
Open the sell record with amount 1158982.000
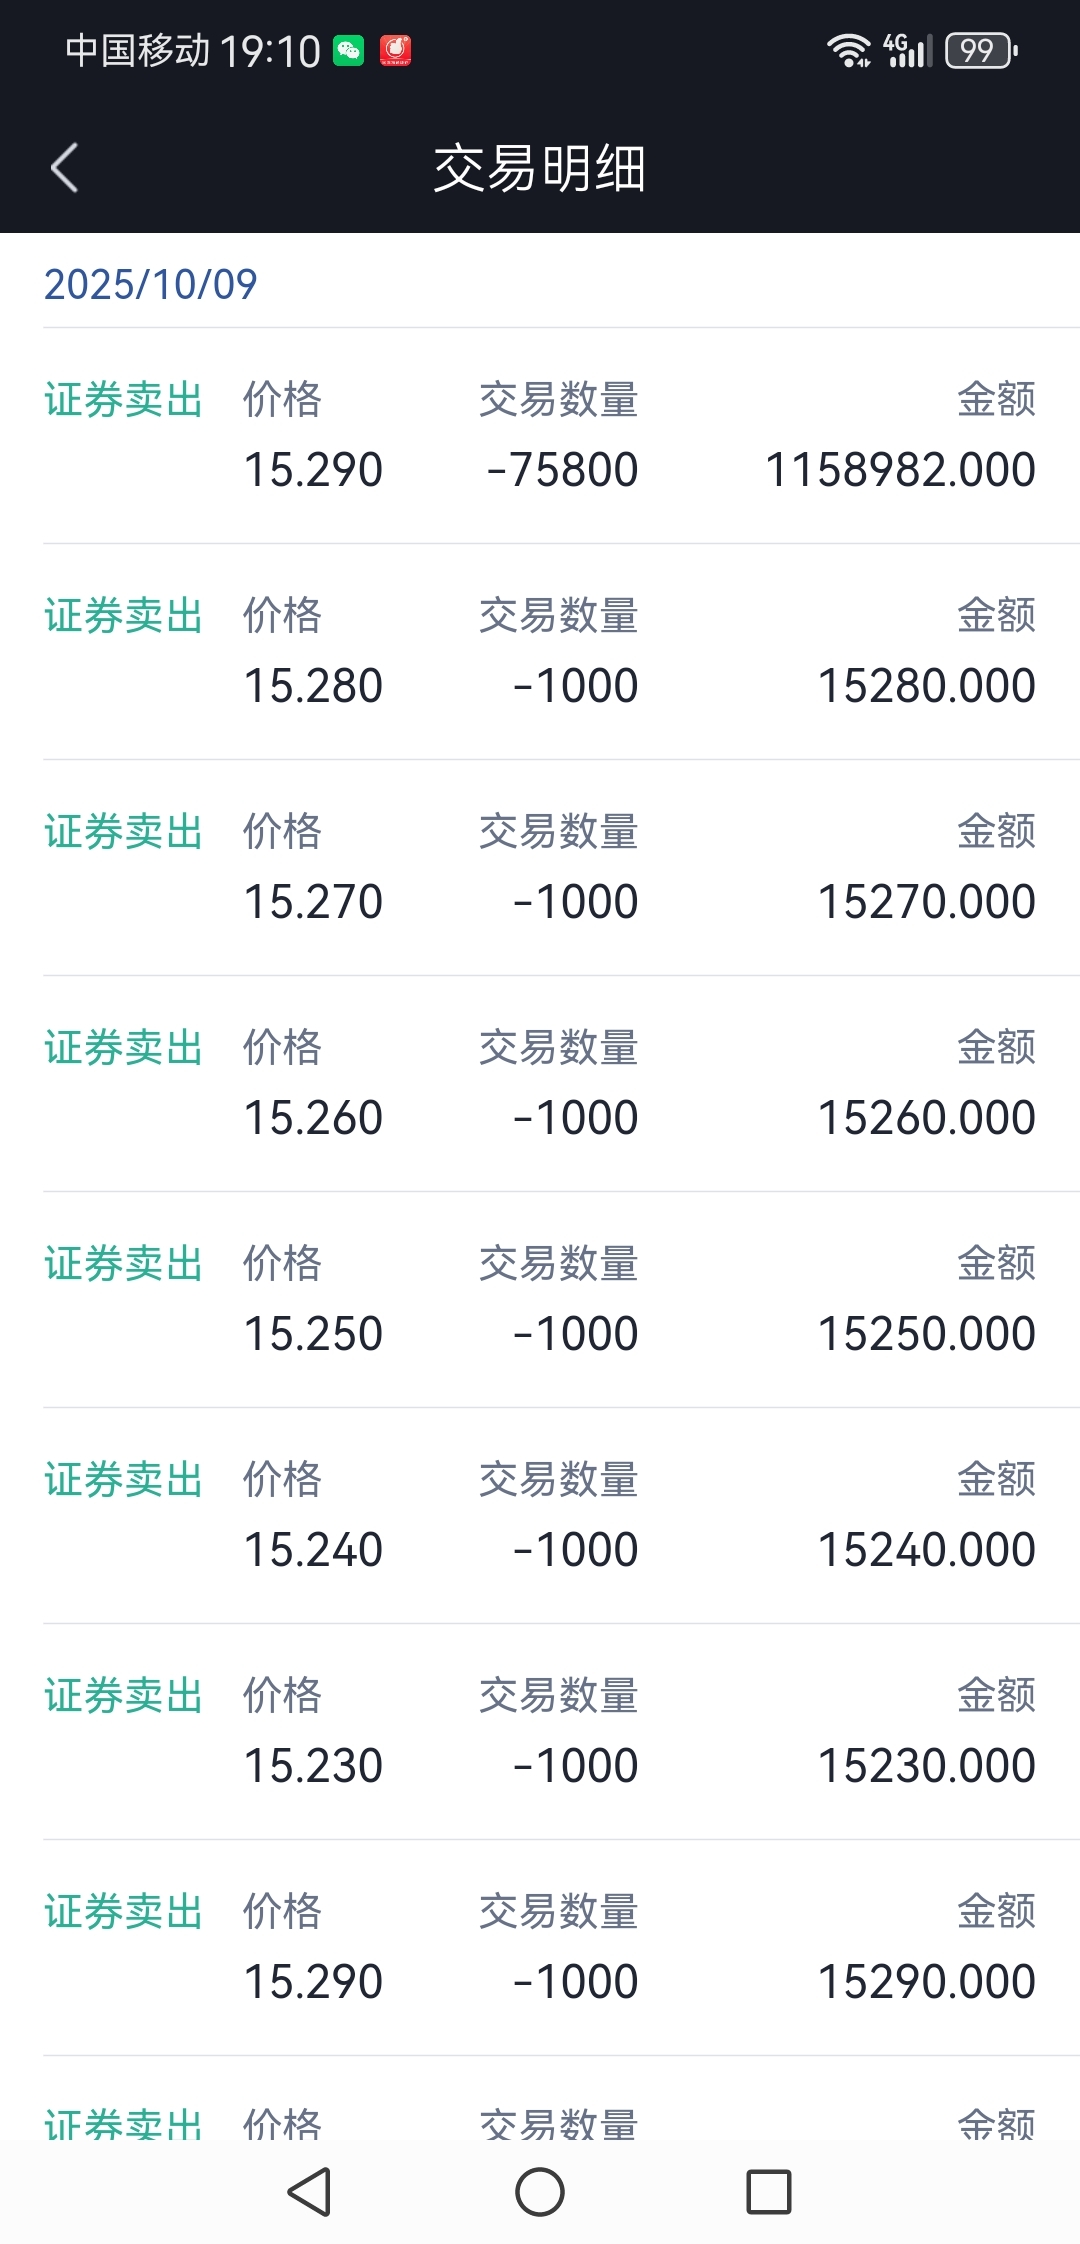pyautogui.click(x=540, y=436)
